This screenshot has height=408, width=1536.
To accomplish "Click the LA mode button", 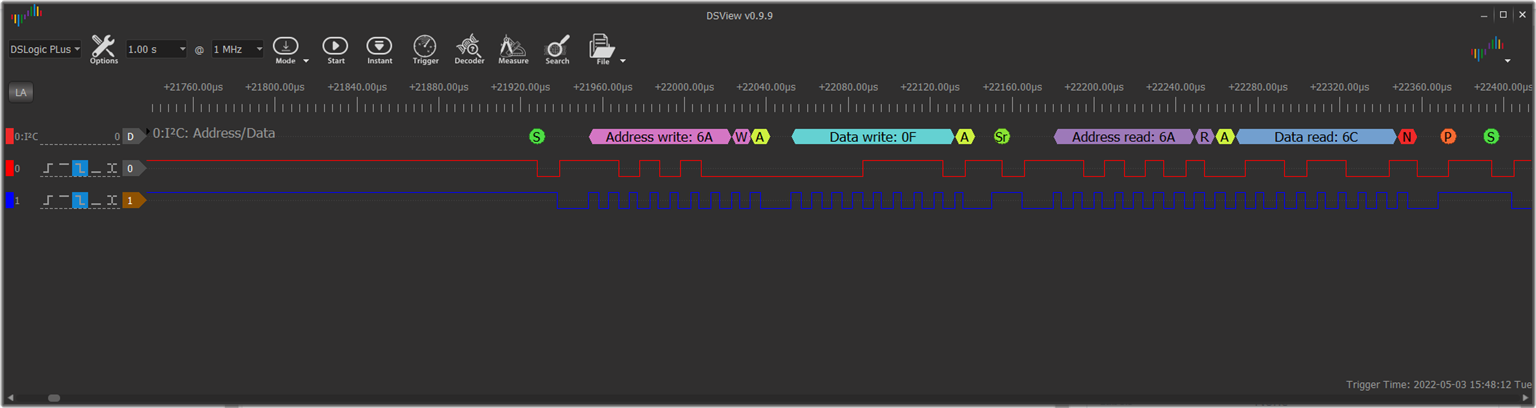I will pos(20,92).
